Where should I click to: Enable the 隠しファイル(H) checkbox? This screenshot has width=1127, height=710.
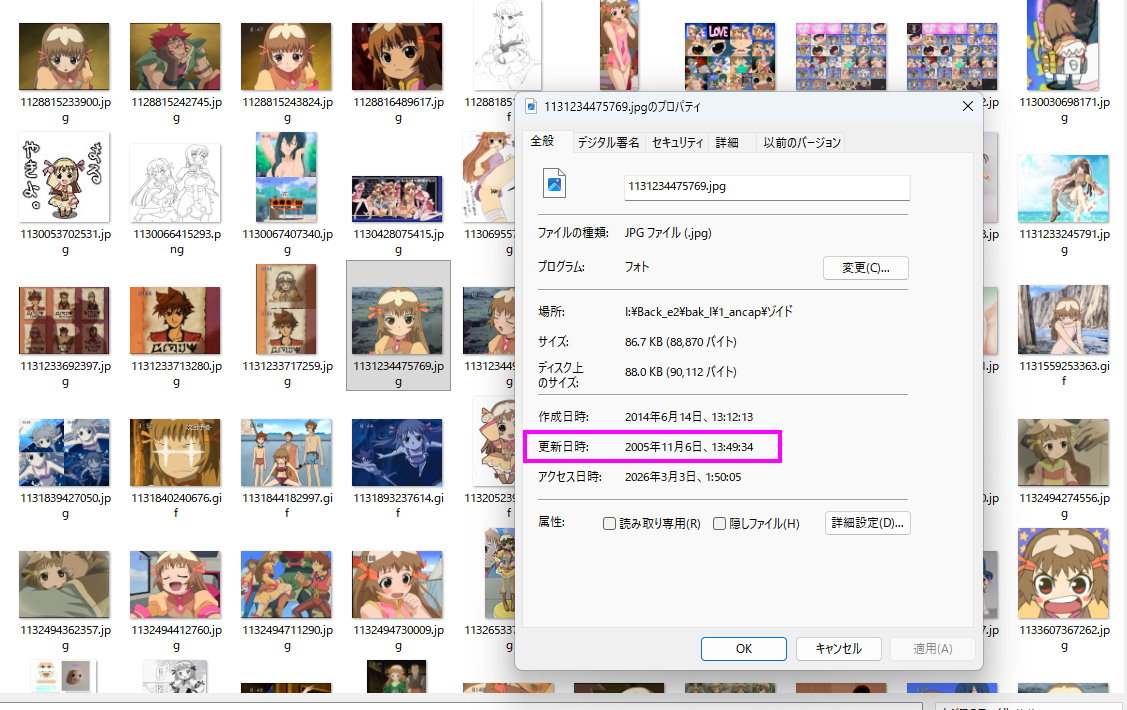pos(719,524)
